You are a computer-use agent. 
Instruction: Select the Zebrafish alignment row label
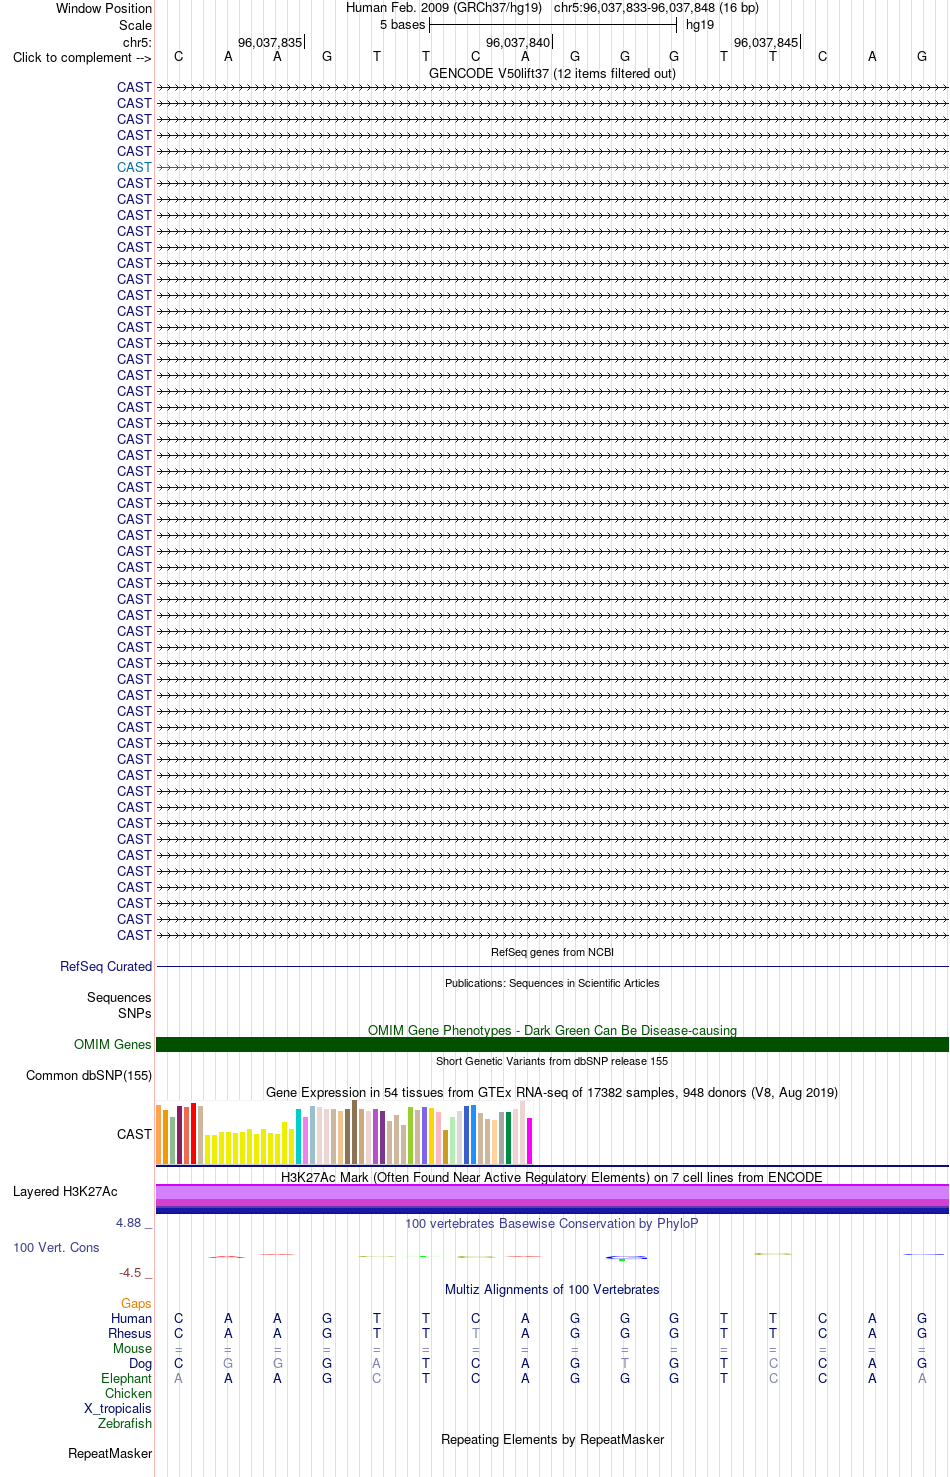click(125, 1423)
